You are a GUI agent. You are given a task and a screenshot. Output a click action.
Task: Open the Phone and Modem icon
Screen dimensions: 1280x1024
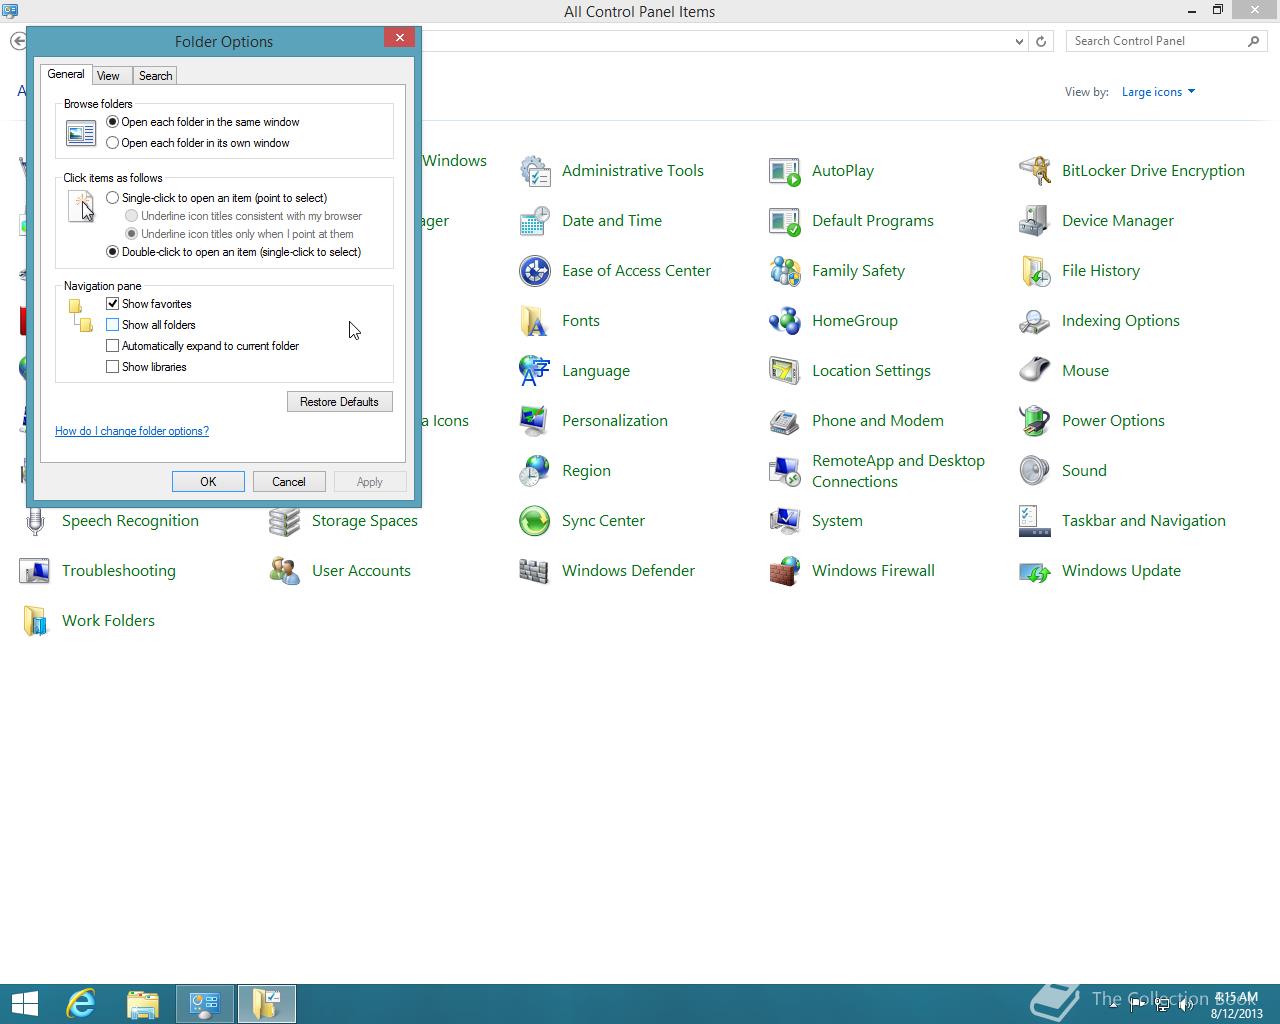[x=785, y=421]
